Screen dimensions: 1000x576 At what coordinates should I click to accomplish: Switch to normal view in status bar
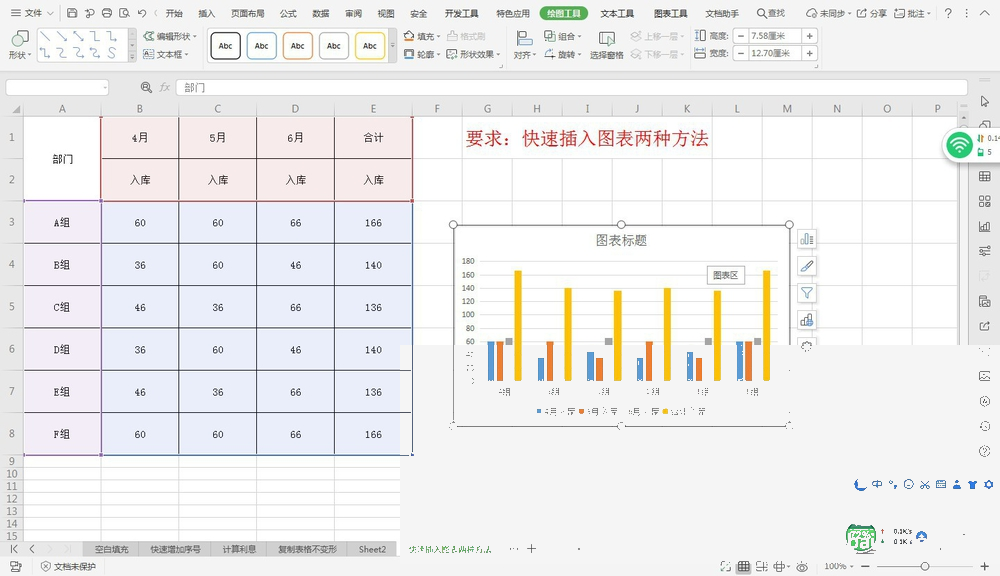click(x=744, y=566)
